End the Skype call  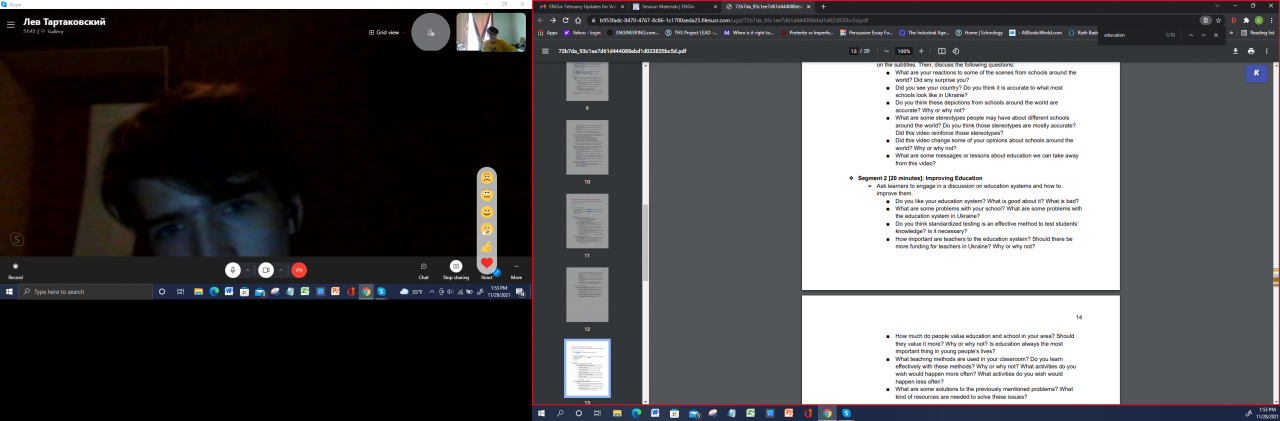(x=298, y=270)
